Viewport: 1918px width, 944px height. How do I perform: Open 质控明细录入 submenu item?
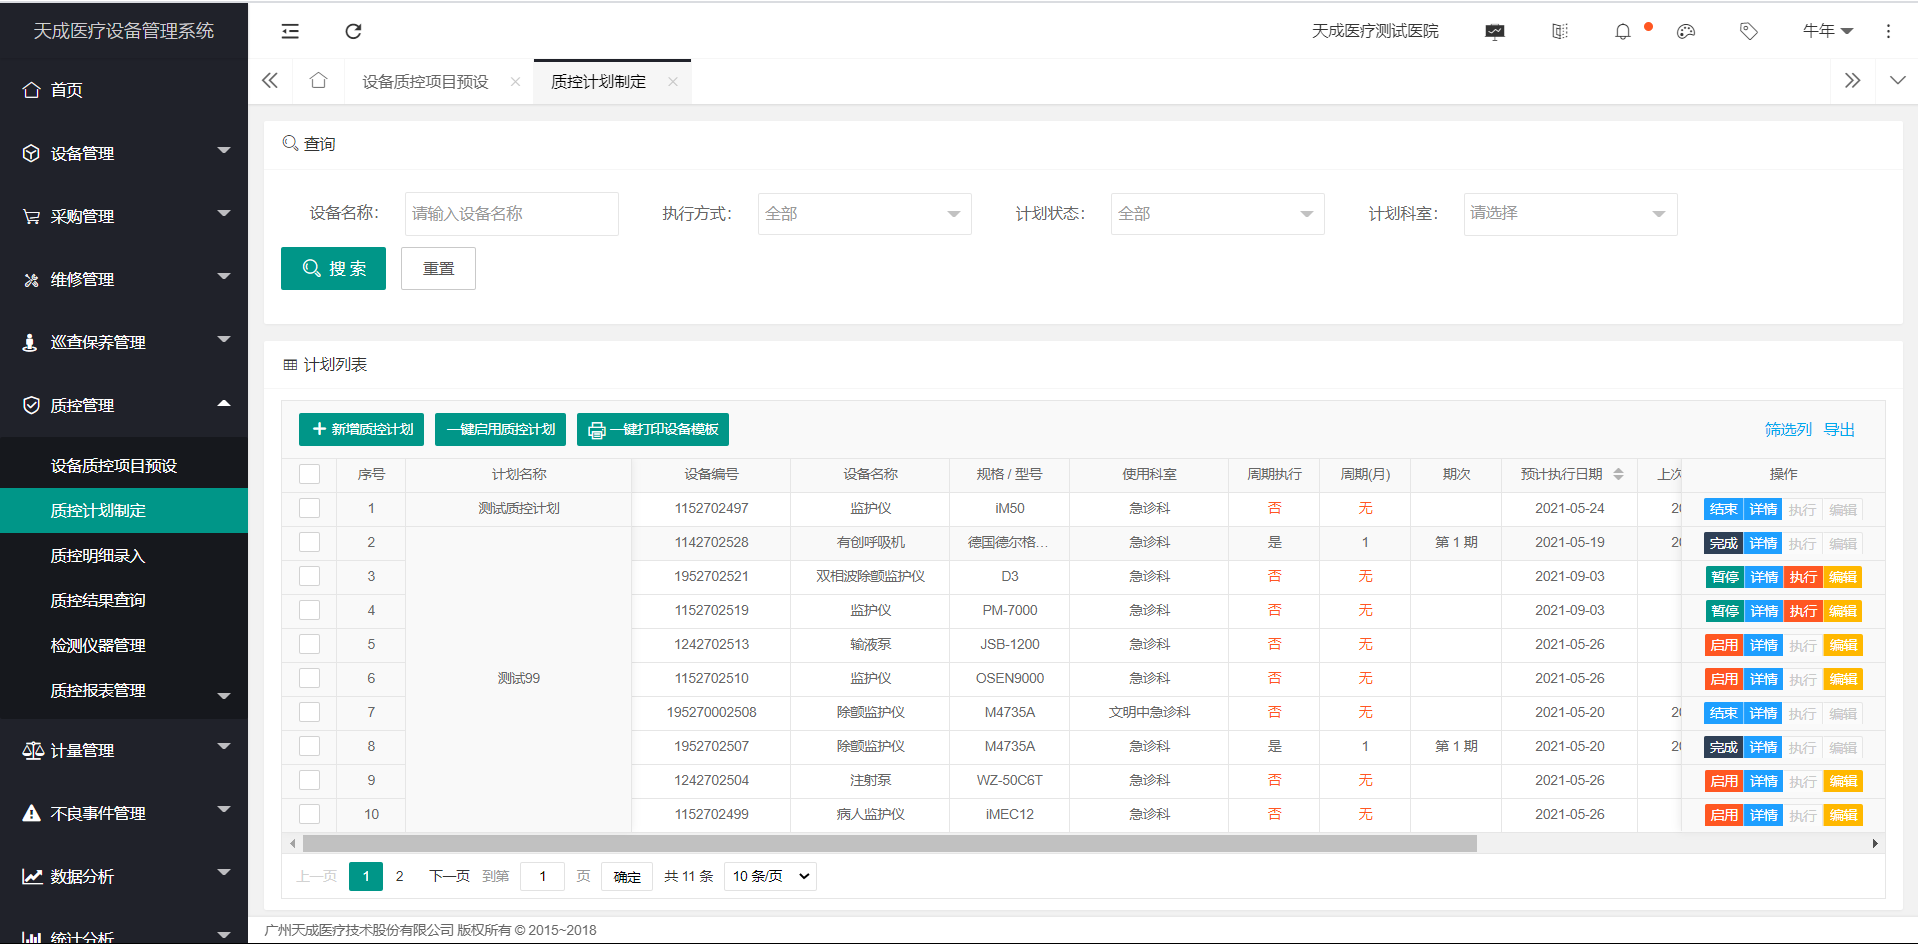coord(124,556)
